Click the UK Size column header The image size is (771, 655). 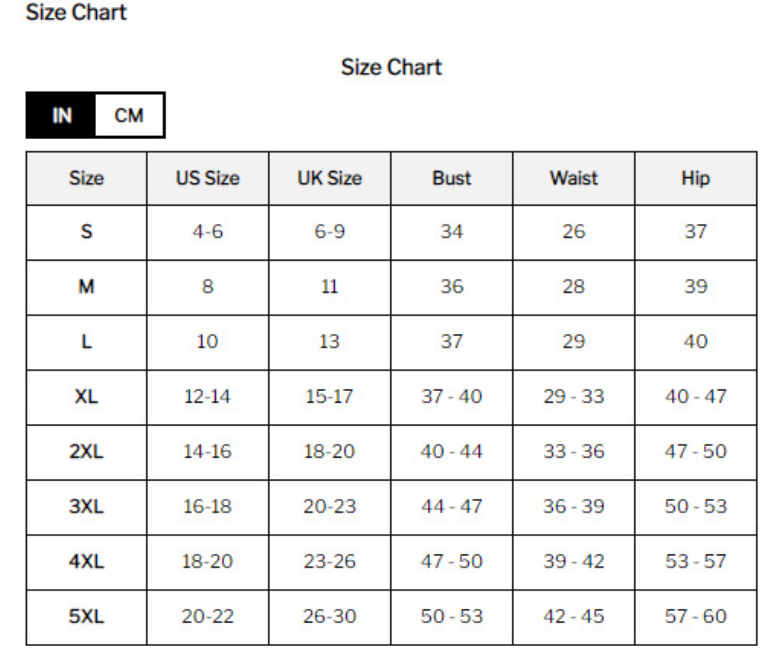[x=329, y=178]
